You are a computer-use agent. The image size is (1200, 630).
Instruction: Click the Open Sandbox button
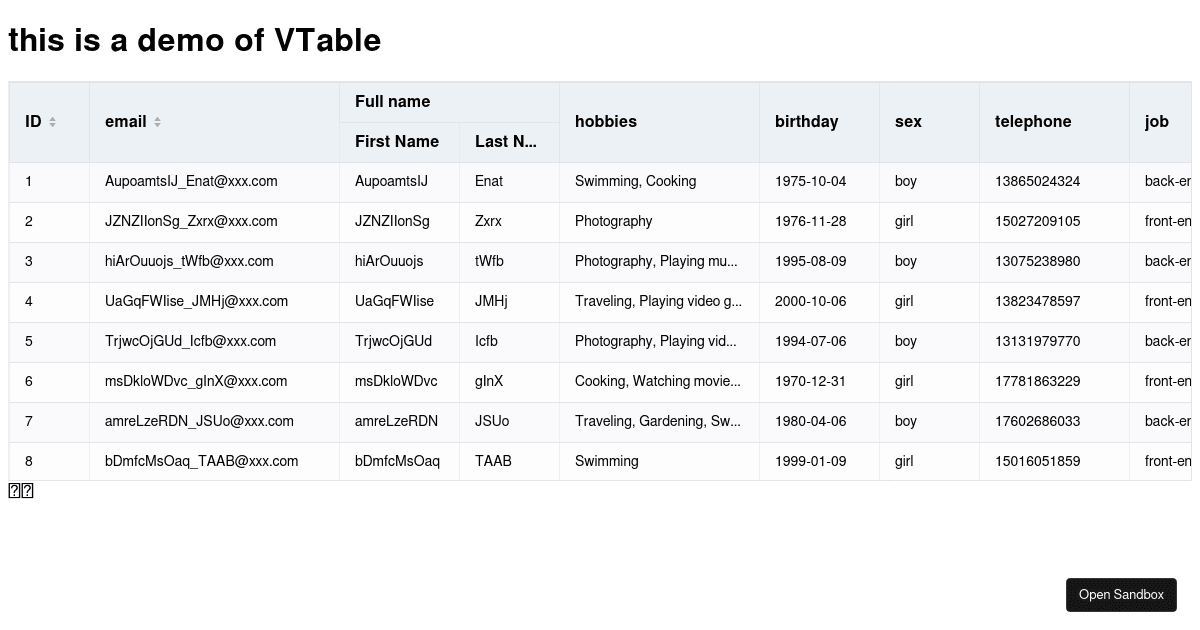(x=1121, y=594)
